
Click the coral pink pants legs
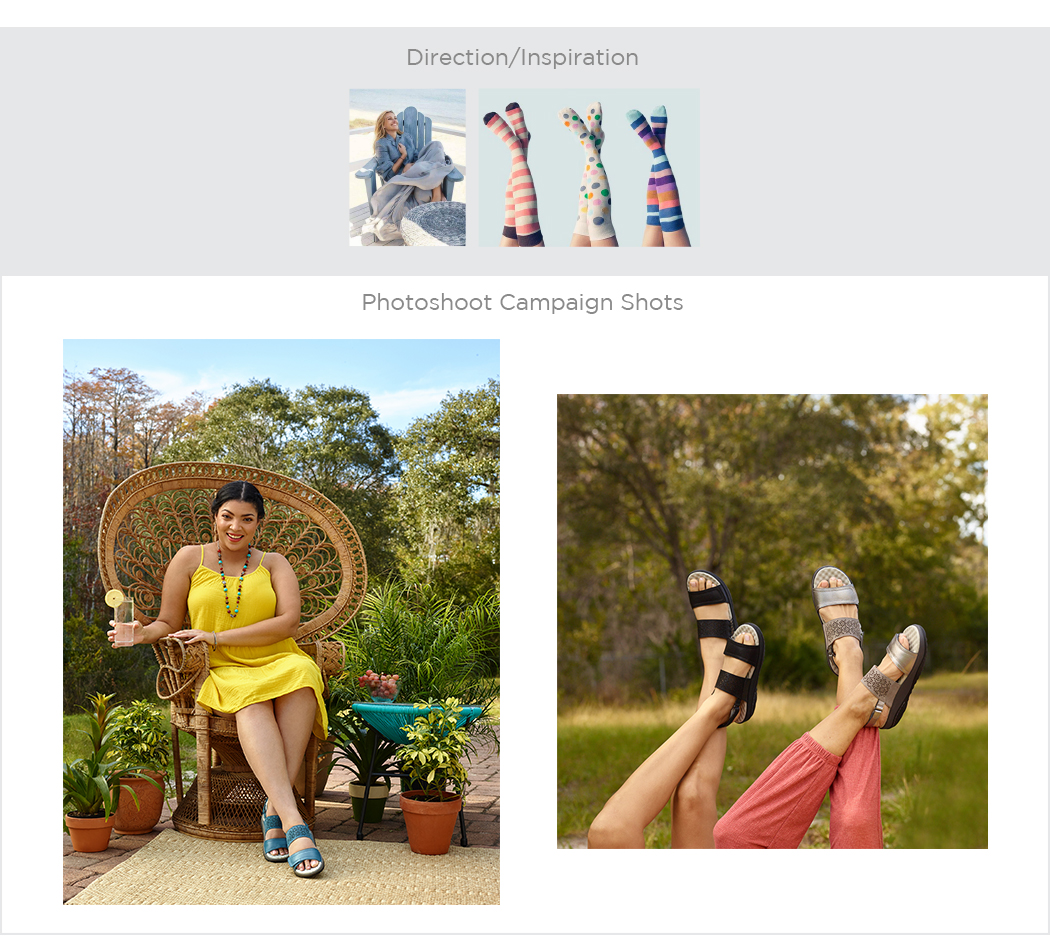(800, 790)
